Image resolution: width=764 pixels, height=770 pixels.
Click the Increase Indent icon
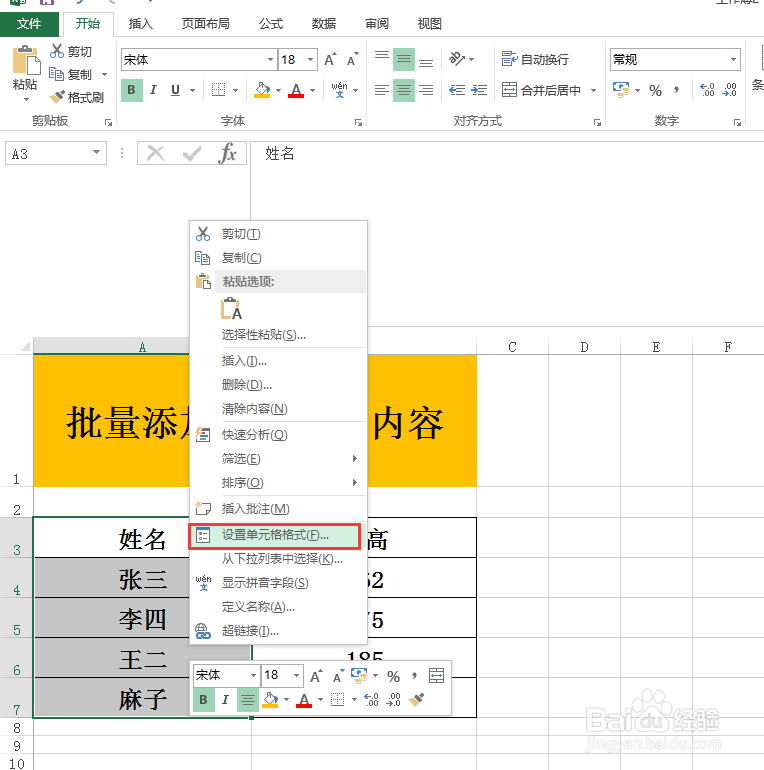pos(479,90)
